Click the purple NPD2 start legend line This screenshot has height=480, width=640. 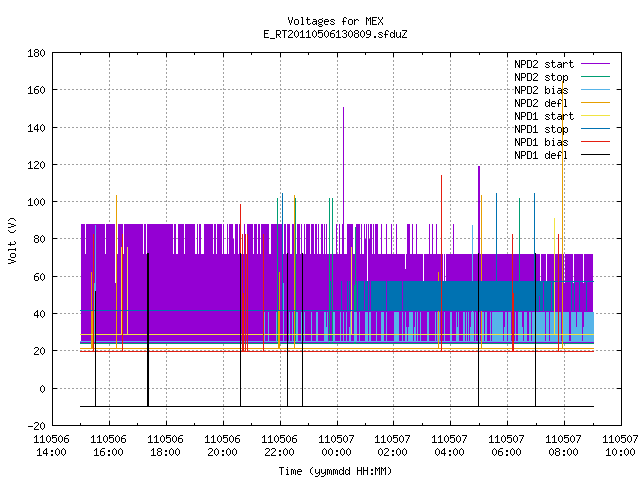pyautogui.click(x=595, y=64)
